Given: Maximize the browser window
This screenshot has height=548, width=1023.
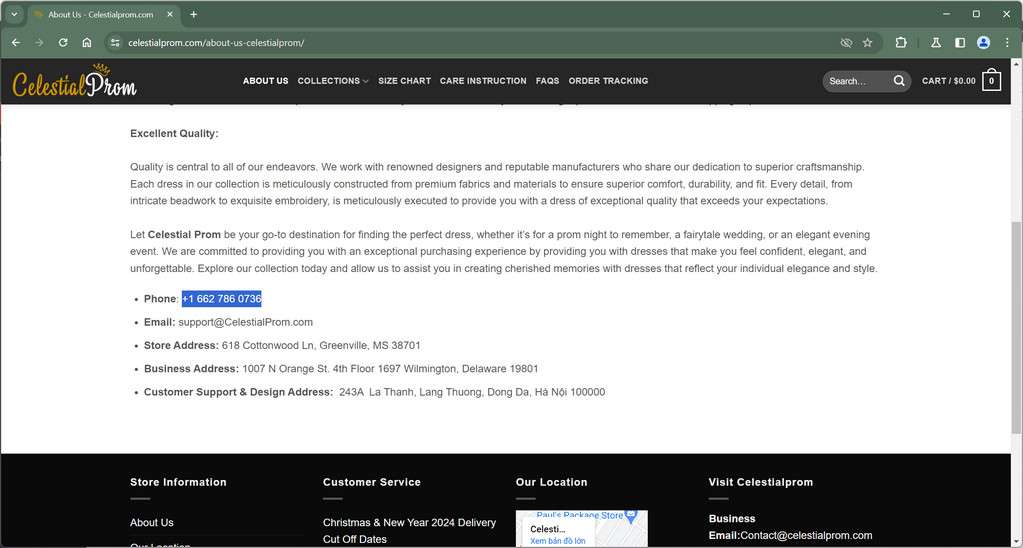Looking at the screenshot, I should (x=976, y=14).
